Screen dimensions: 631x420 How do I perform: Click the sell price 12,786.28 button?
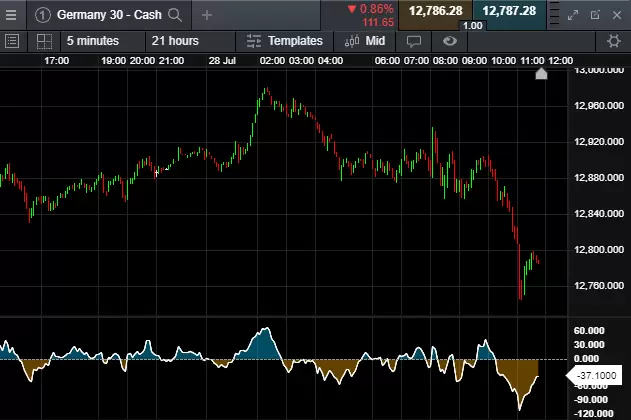[x=435, y=11]
